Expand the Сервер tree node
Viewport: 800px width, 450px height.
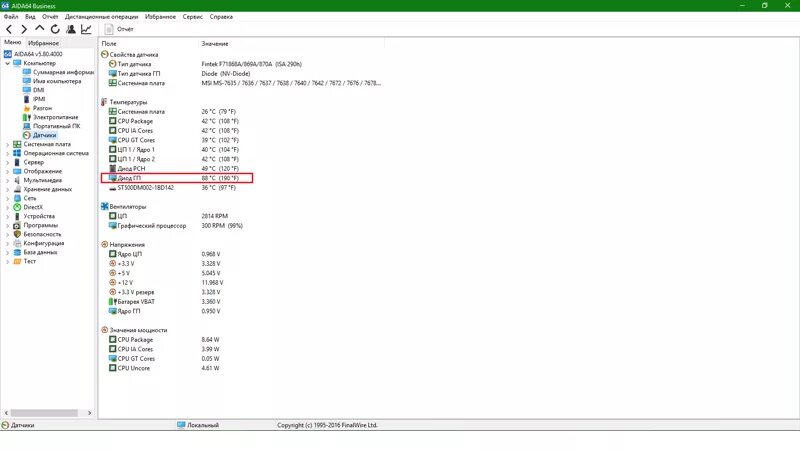click(7, 162)
